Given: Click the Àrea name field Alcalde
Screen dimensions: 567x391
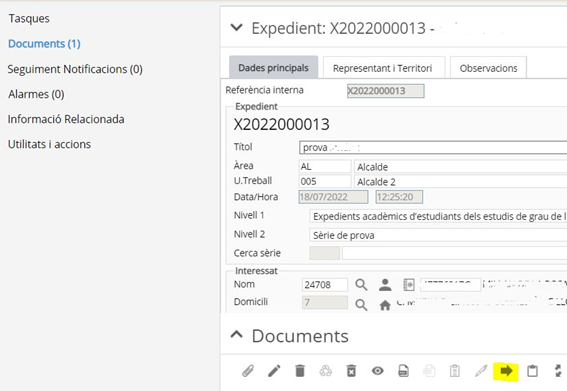Looking at the screenshot, I should click(x=460, y=167).
